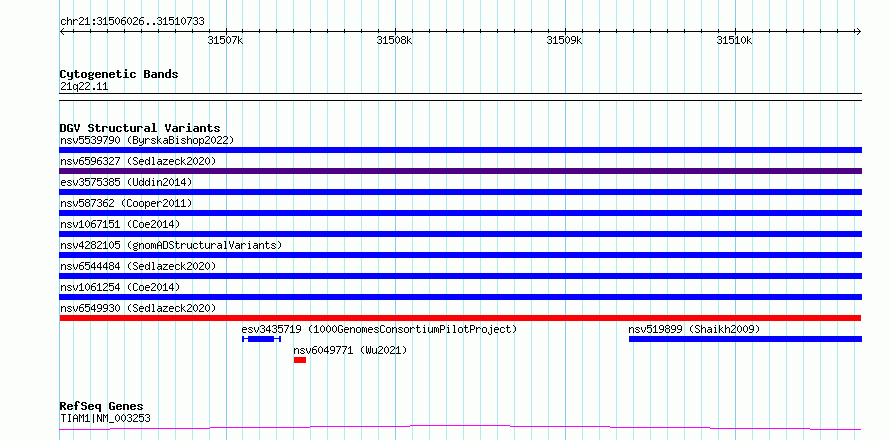Open the nsv4282105 (gnomADStructuralVariants) label
Screen dimensions: 890x440
tap(171, 245)
